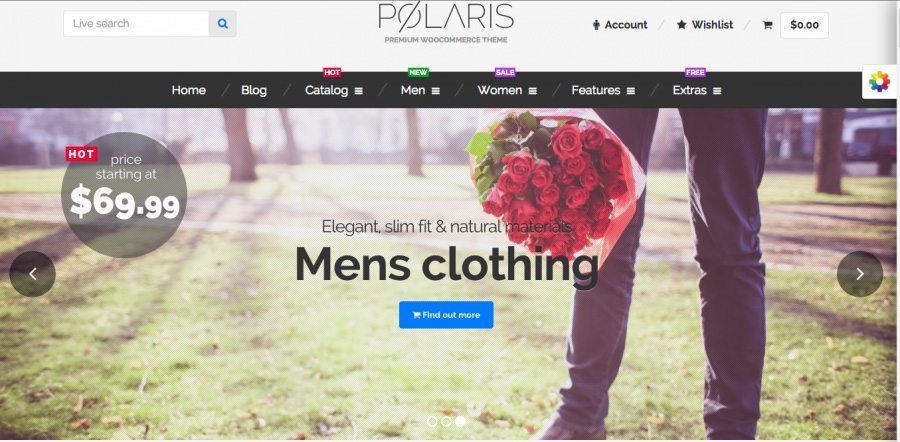900x442 pixels.
Task: Go to previous slide arrow
Action: [x=33, y=274]
